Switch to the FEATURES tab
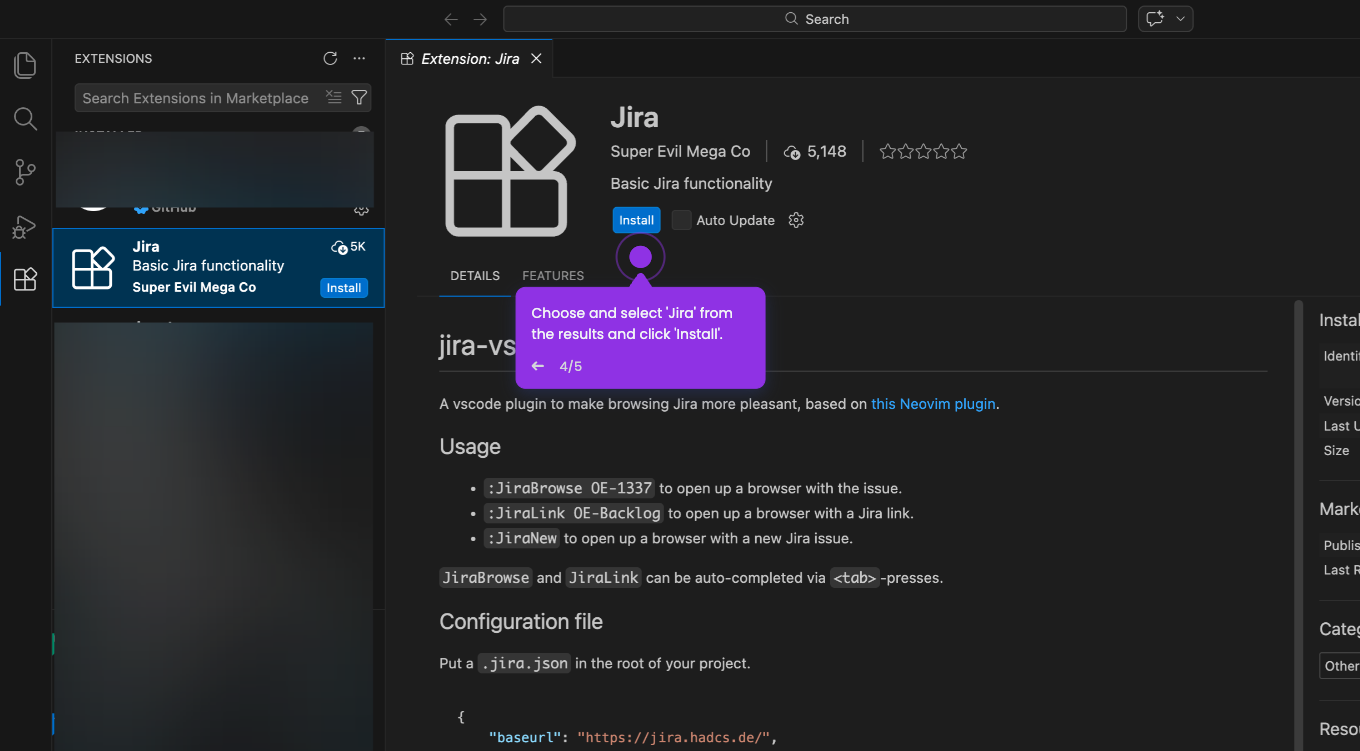1360x751 pixels. point(553,276)
